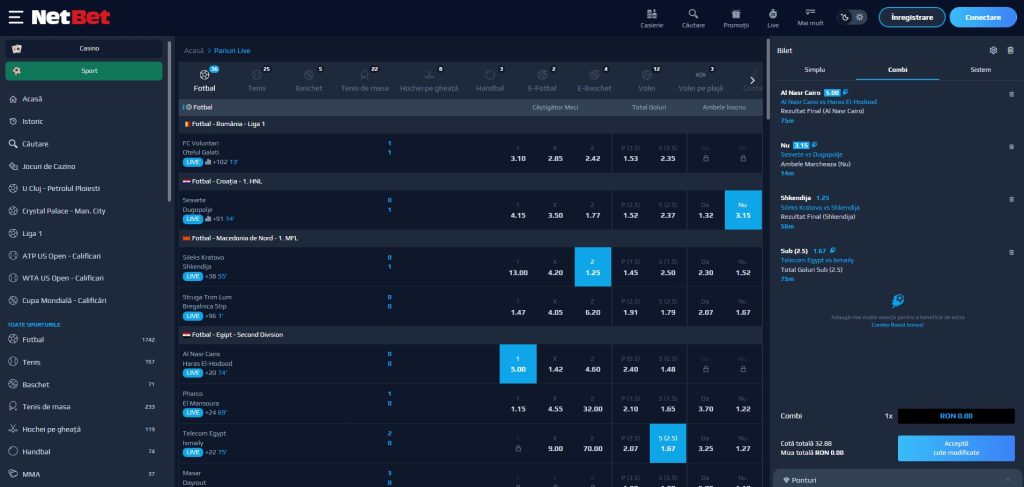
Task: Click the Conectare button
Action: (983, 17)
